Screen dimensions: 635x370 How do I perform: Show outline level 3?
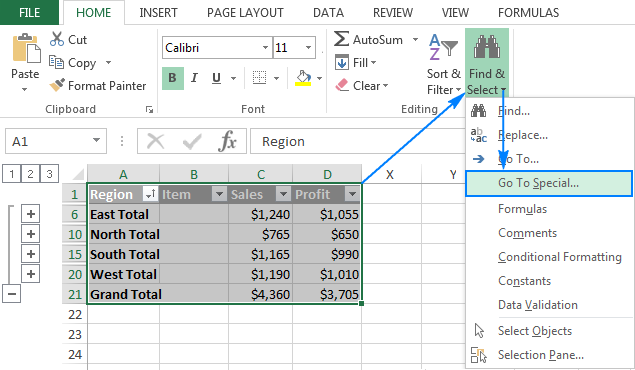pos(49,174)
